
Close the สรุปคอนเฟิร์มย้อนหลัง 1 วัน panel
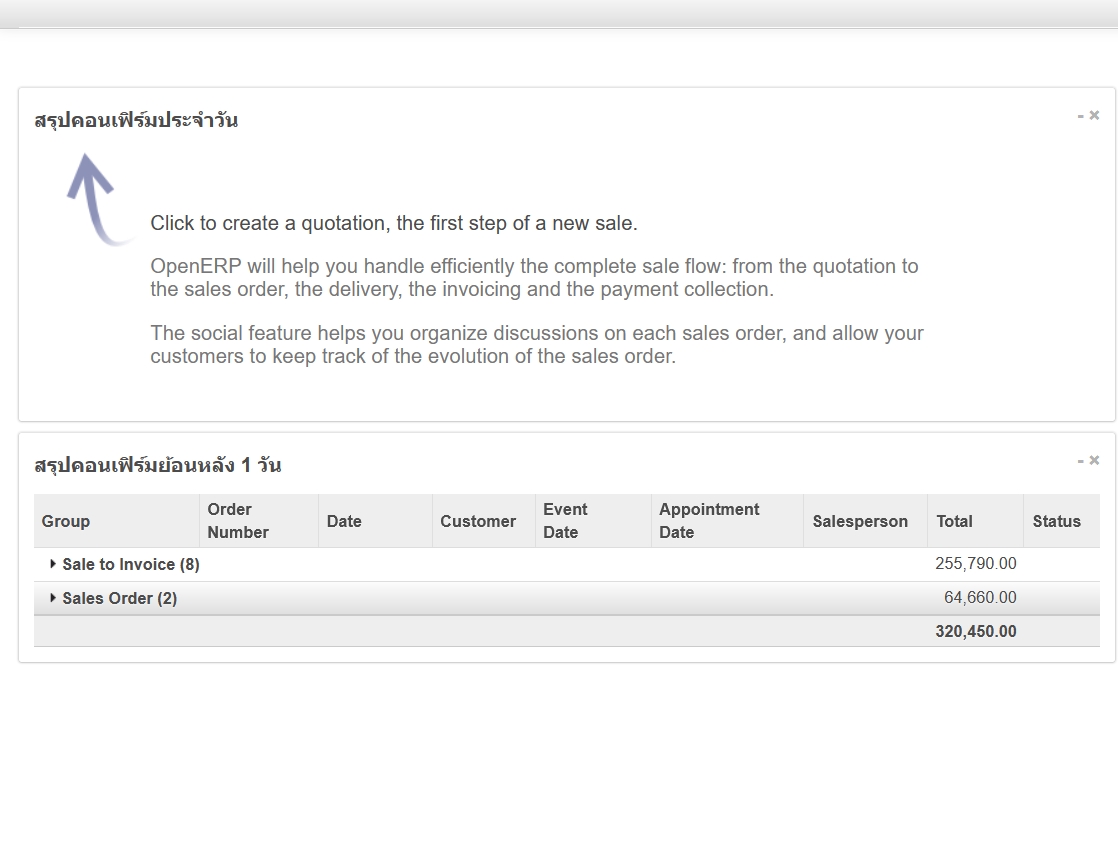click(x=1094, y=460)
